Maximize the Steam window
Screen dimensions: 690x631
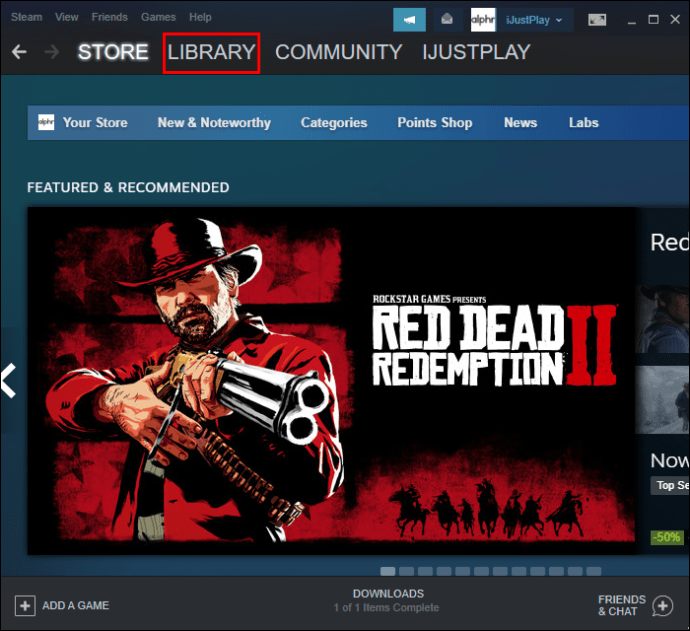[653, 20]
